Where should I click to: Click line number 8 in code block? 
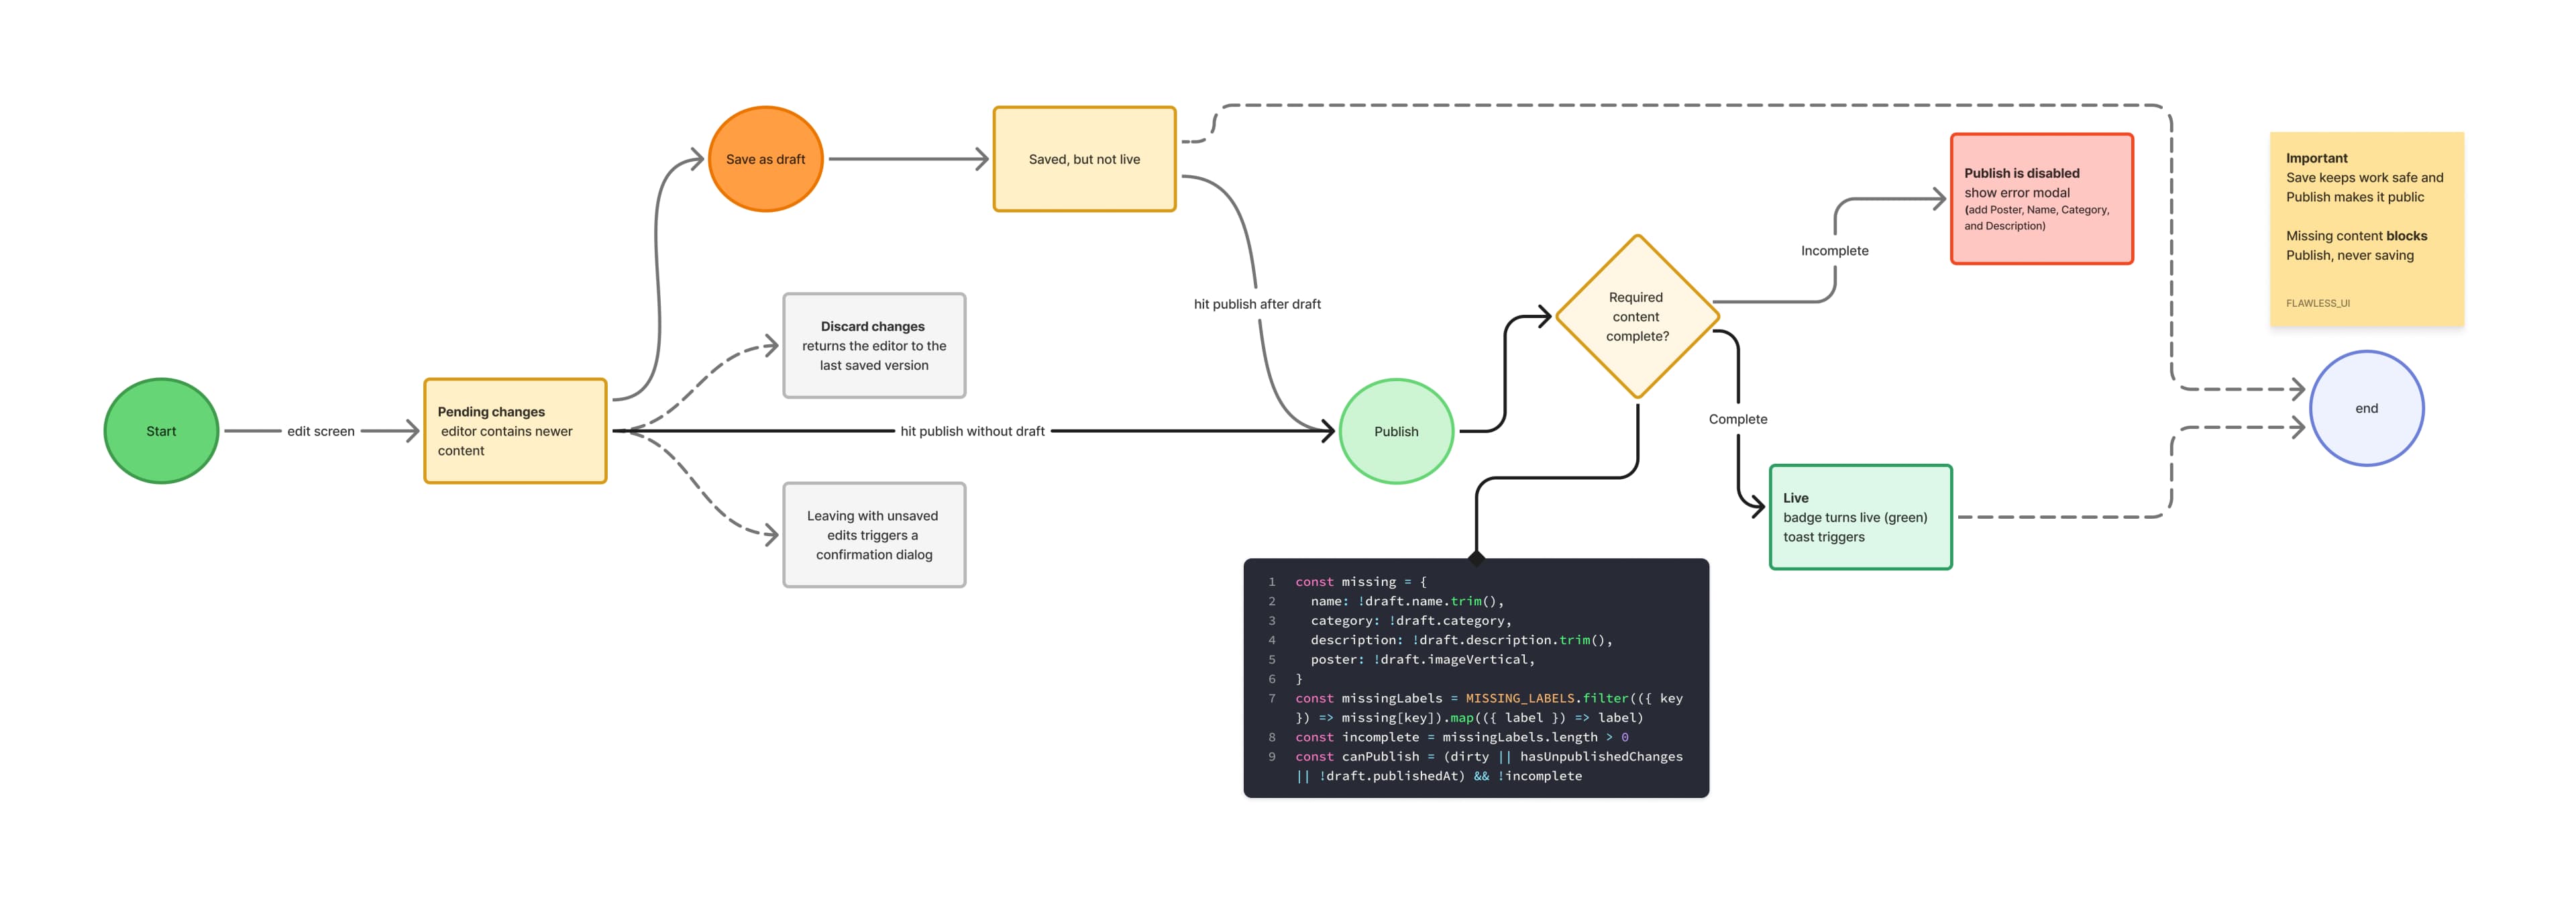[x=1272, y=737]
